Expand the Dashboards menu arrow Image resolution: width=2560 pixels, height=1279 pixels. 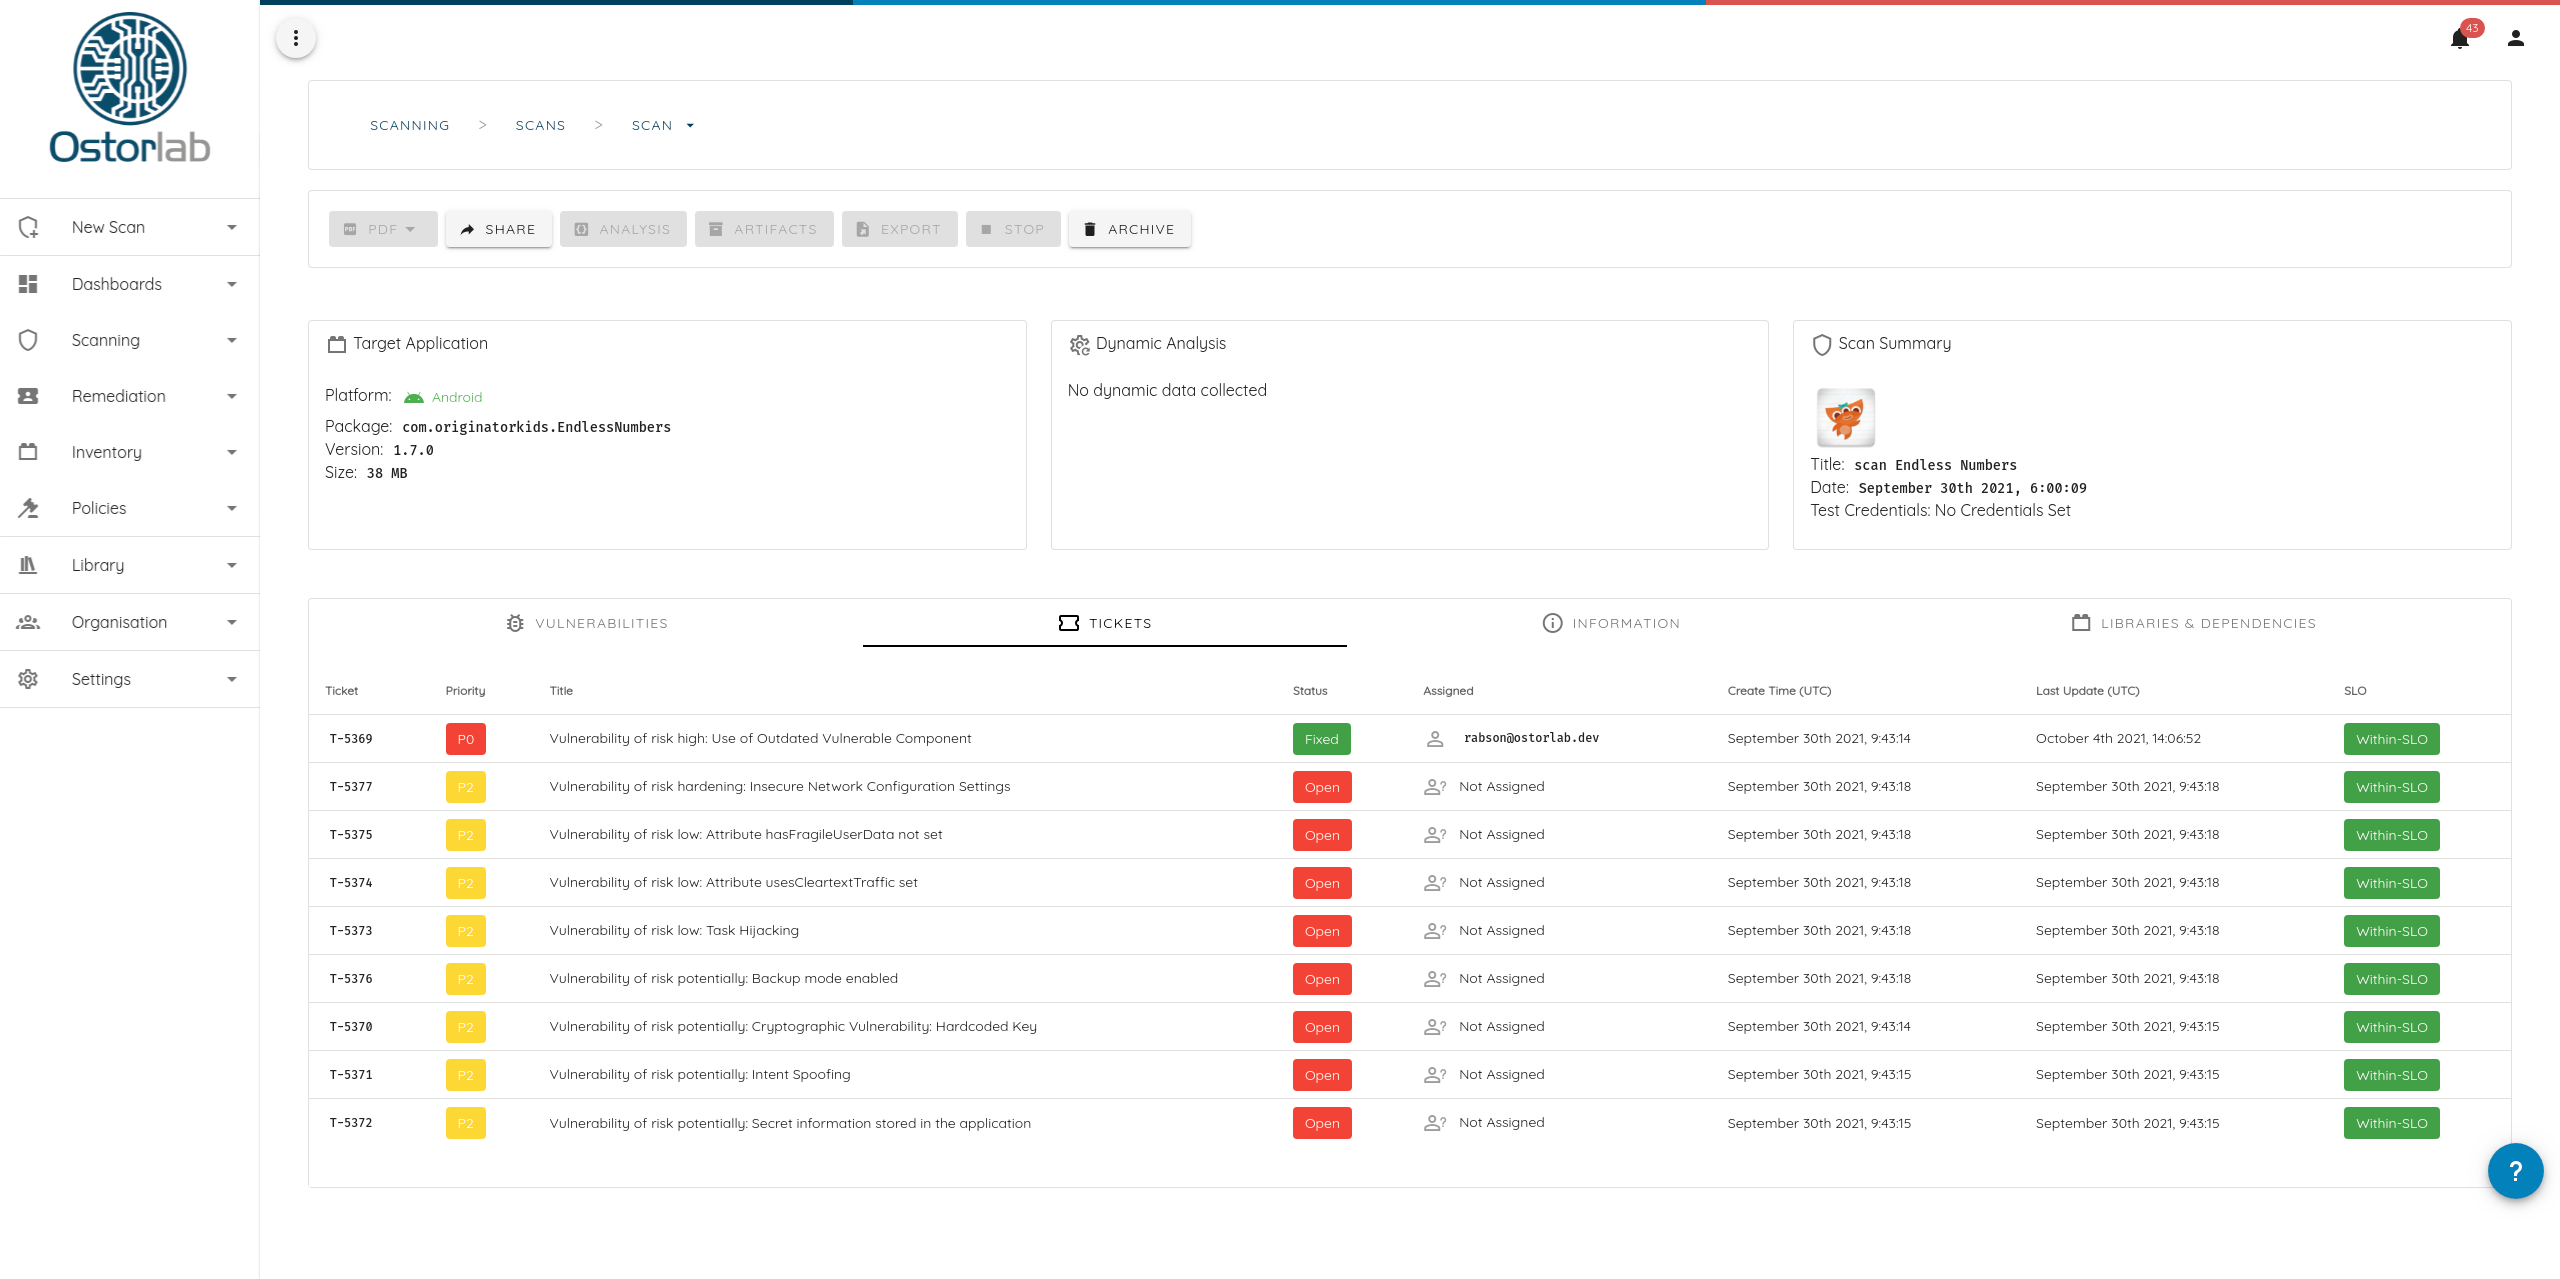coord(232,285)
